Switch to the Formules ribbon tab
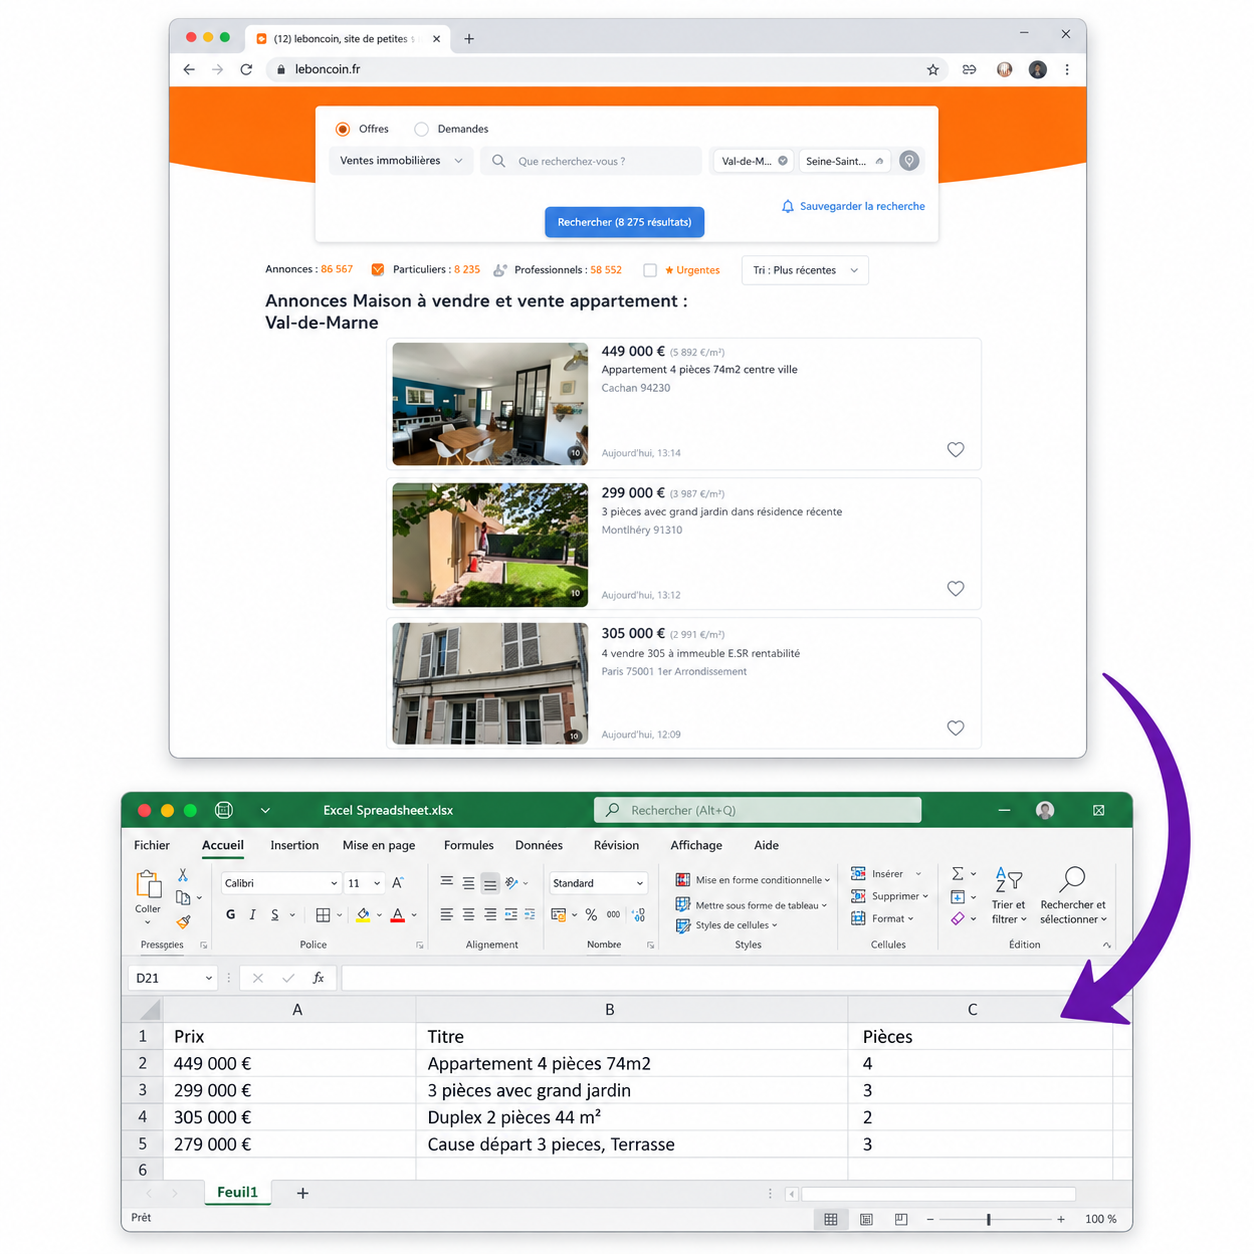The height and width of the screenshot is (1254, 1254). click(x=469, y=845)
